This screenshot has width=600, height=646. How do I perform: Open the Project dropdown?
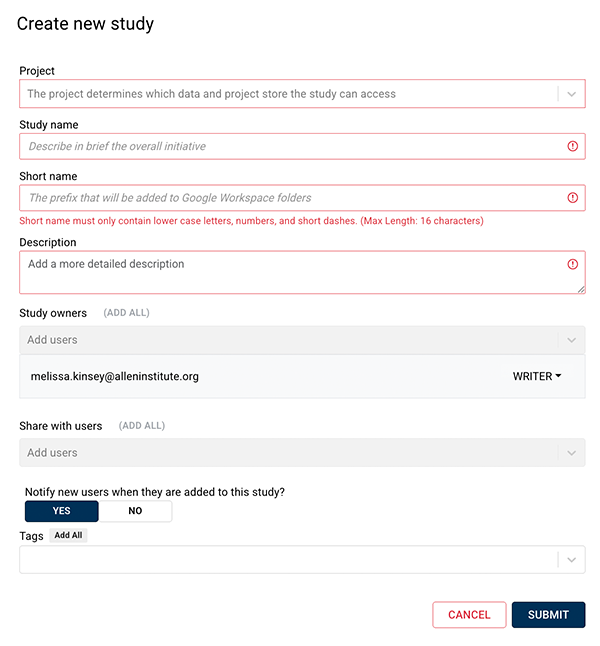click(x=571, y=94)
